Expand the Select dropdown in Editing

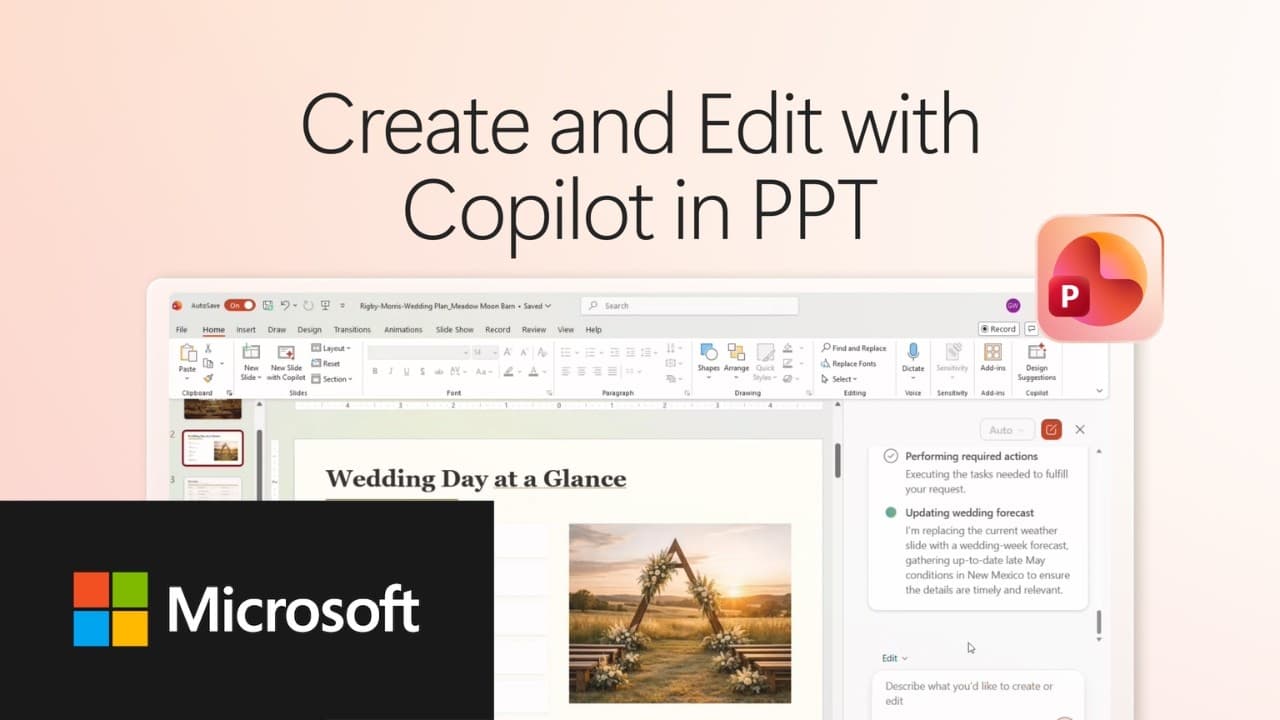(839, 379)
